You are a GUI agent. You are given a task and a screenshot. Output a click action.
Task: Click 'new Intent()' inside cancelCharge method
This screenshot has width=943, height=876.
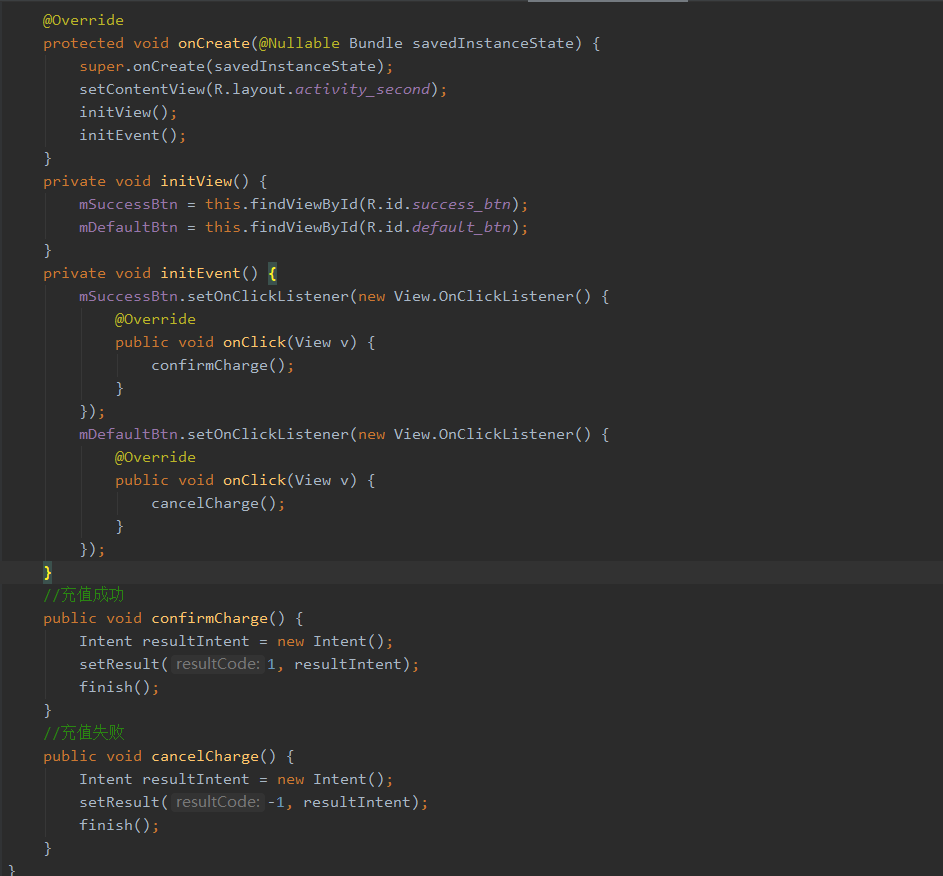click(x=330, y=779)
